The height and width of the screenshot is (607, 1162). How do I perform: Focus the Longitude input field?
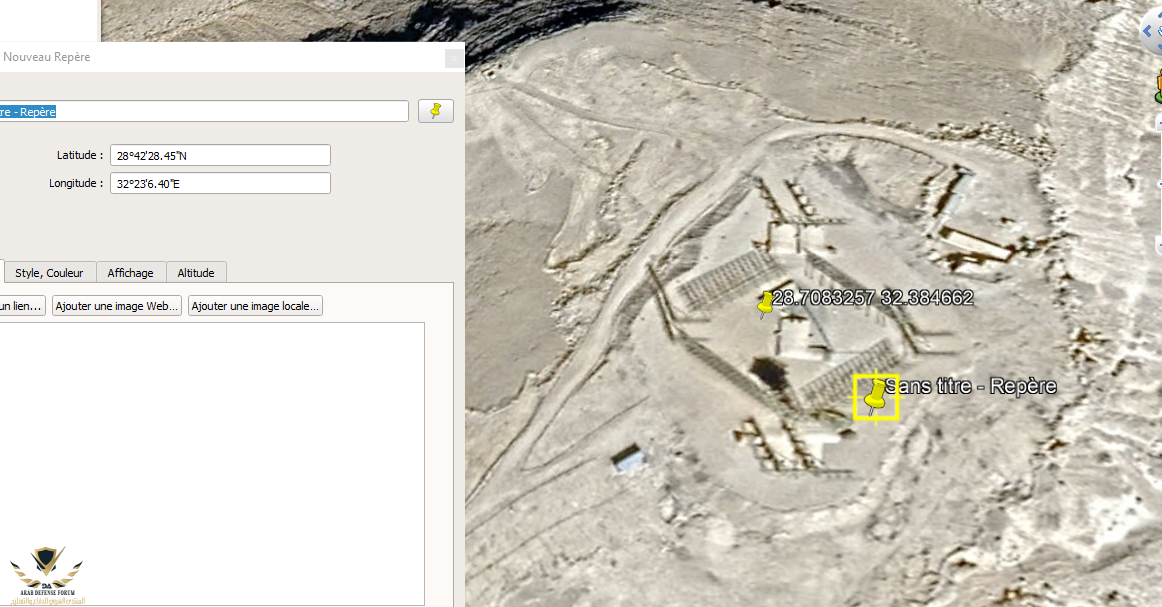(220, 183)
